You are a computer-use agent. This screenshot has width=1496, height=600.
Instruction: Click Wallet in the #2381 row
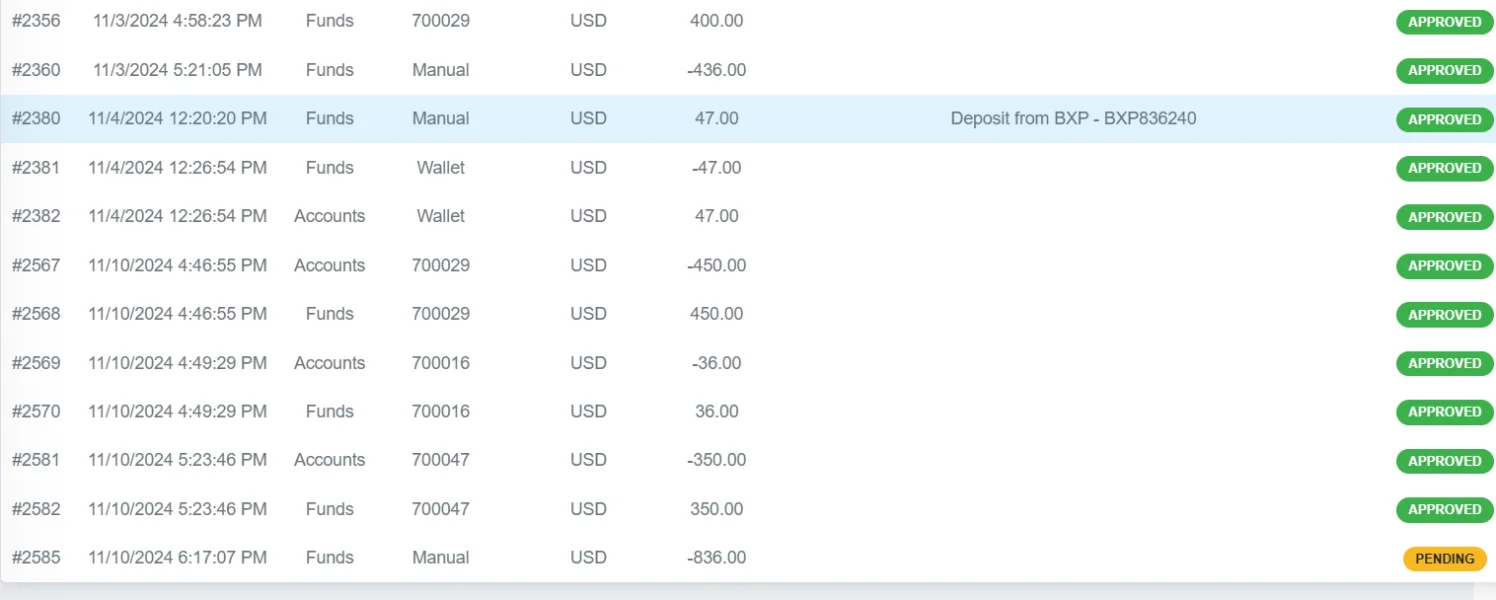pyautogui.click(x=440, y=168)
